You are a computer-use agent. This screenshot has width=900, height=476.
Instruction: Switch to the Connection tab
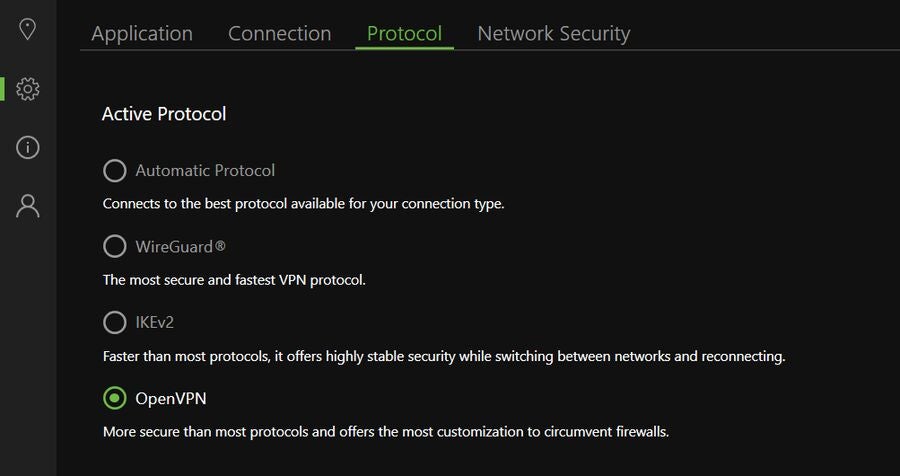tap(279, 33)
